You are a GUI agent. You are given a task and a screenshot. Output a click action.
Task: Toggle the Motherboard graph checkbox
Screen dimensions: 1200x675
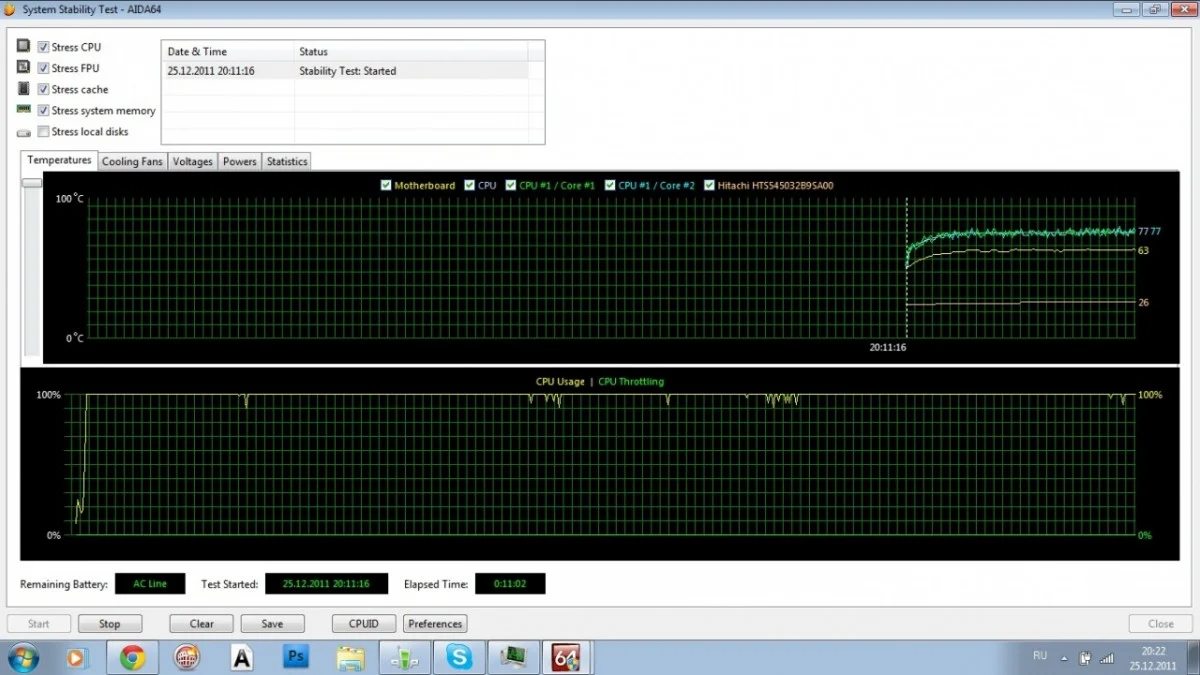tap(386, 185)
